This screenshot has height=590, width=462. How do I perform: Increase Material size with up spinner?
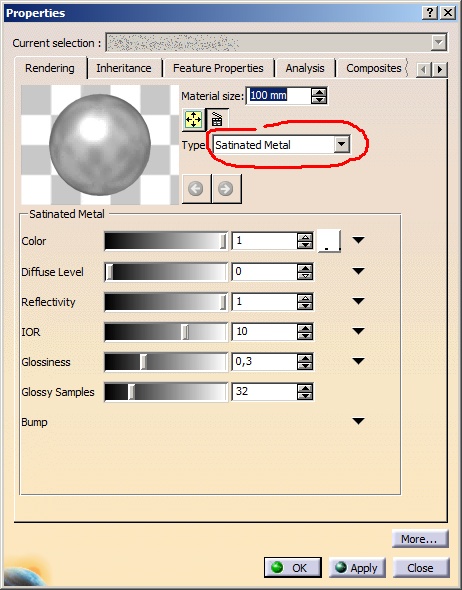click(319, 92)
